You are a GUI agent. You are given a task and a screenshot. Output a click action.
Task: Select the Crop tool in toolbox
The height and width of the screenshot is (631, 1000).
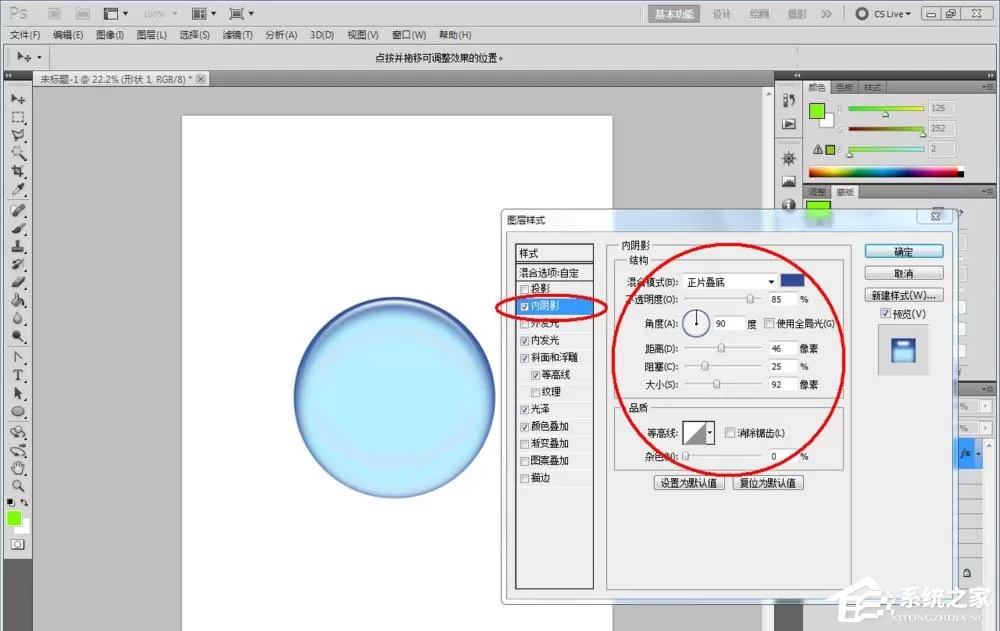click(x=18, y=171)
